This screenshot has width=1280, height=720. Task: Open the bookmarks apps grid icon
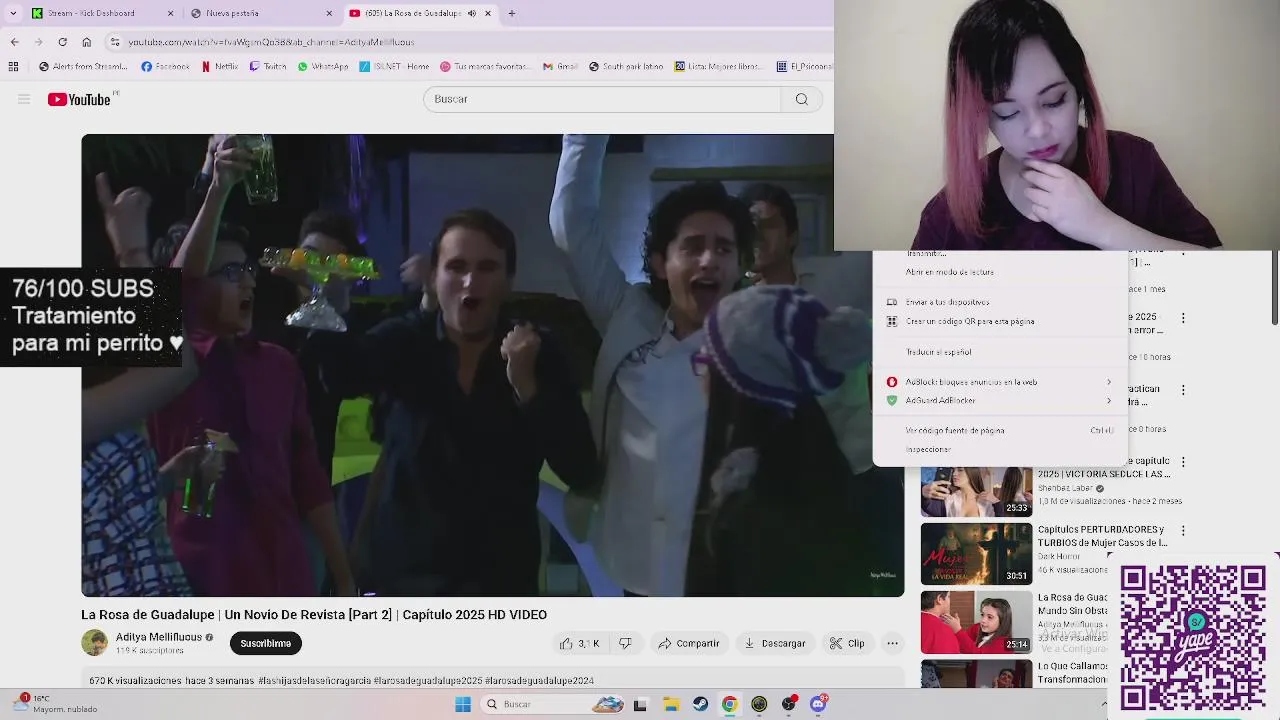click(13, 67)
